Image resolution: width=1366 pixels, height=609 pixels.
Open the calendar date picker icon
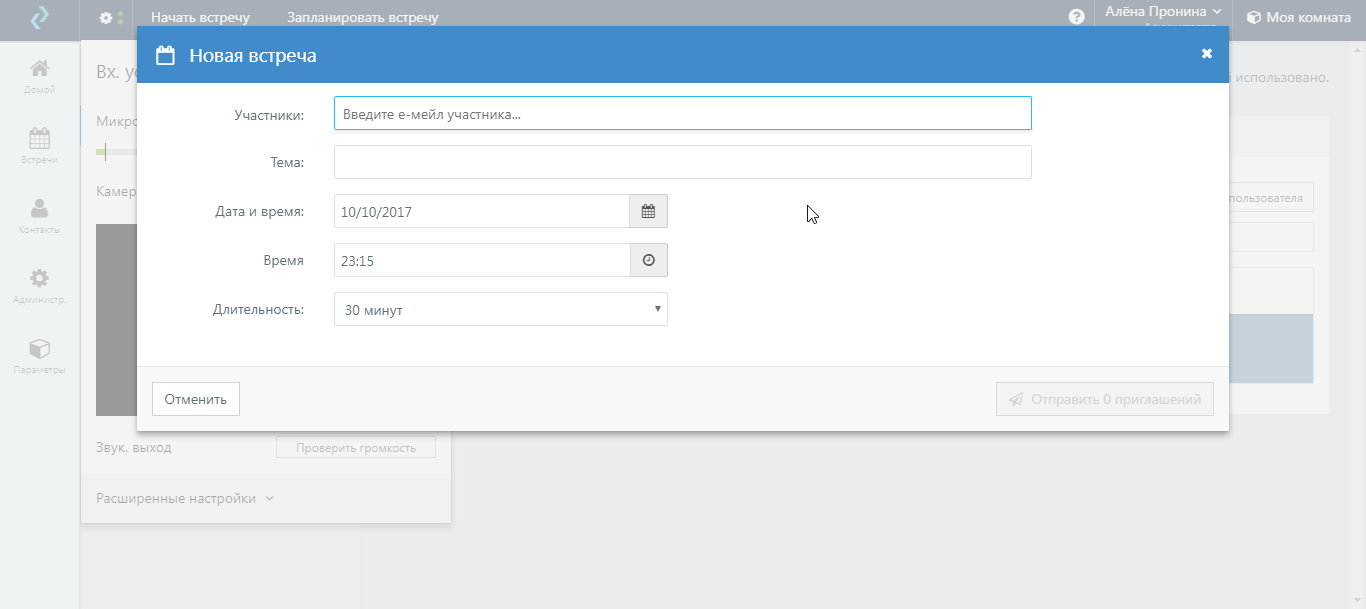click(x=648, y=212)
